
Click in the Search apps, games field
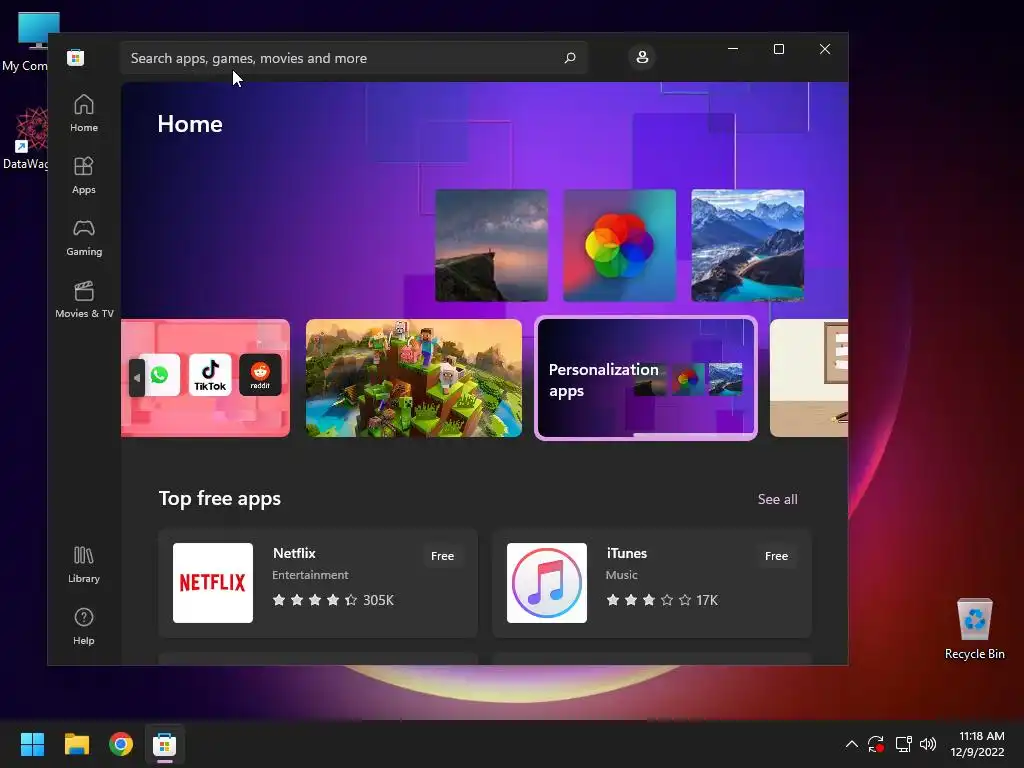[x=353, y=58]
